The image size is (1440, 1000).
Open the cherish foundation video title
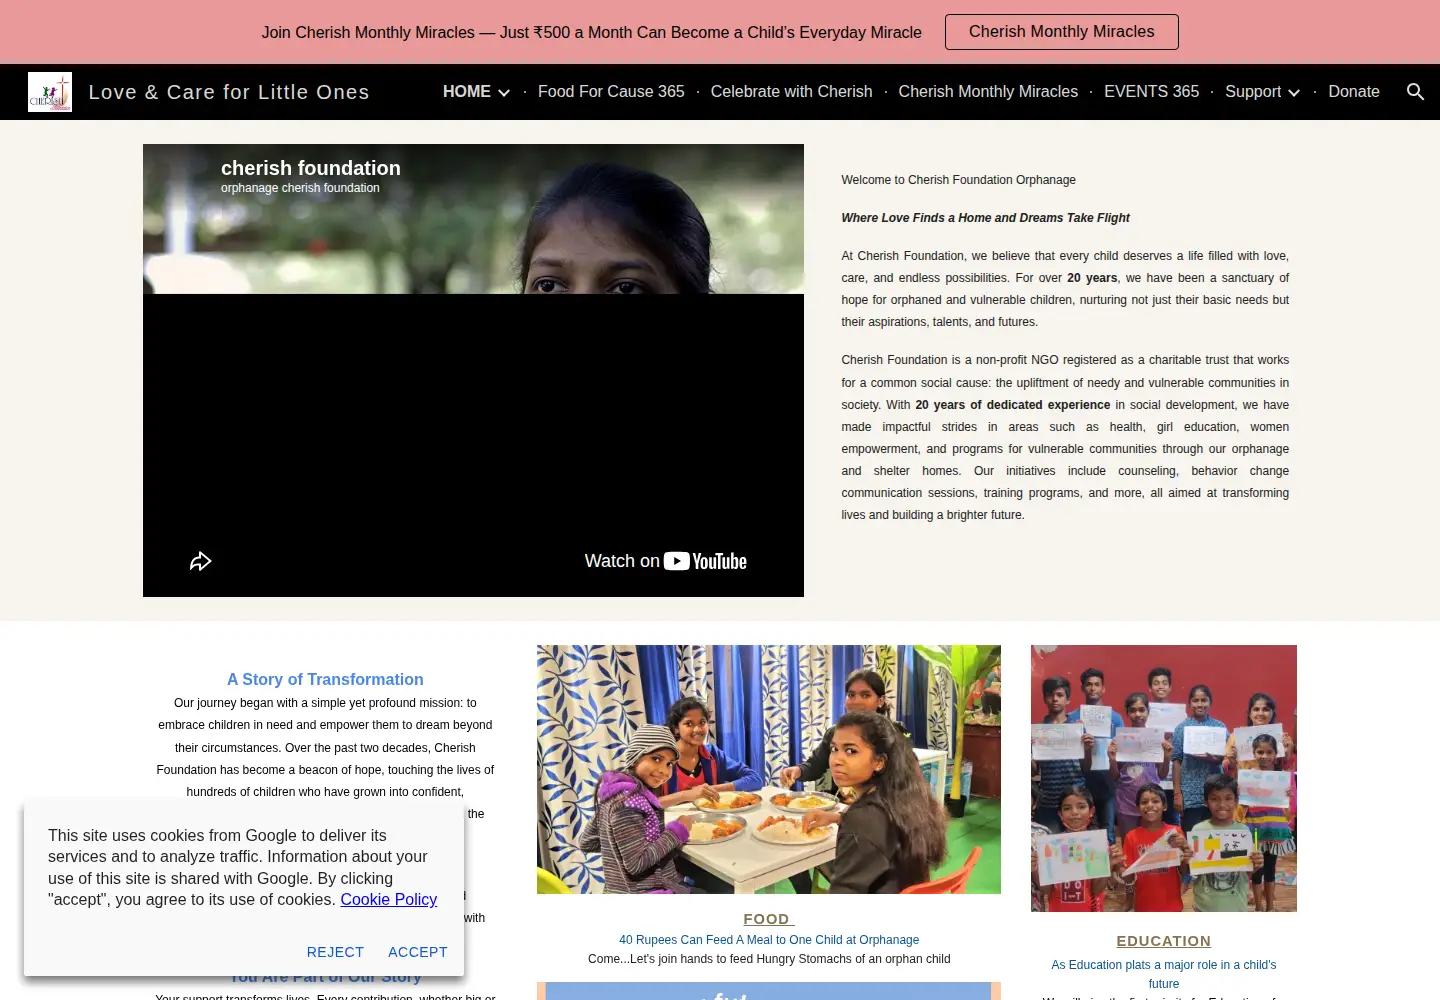(x=311, y=168)
